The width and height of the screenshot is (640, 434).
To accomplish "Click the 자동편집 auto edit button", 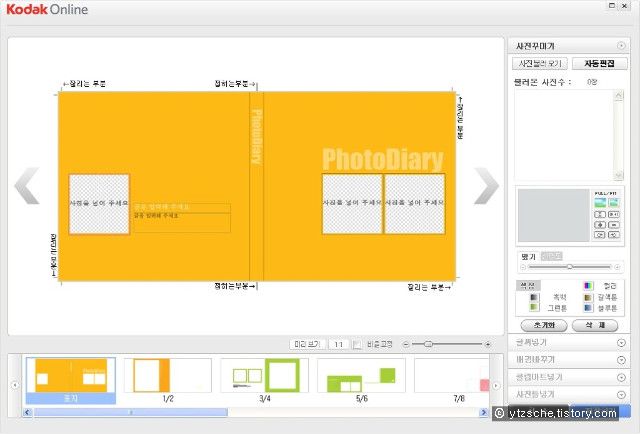I will [x=599, y=63].
